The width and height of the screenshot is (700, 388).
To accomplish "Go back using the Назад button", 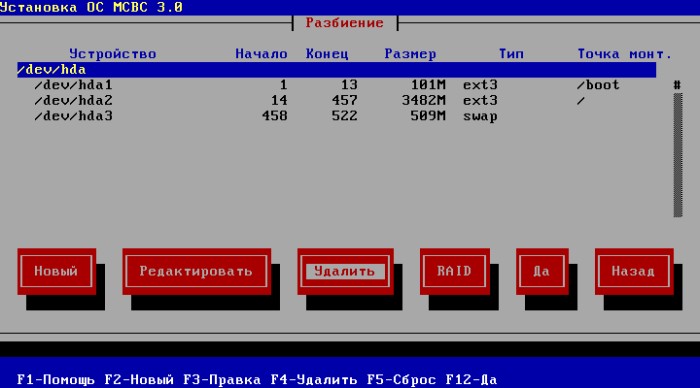I will 634,271.
